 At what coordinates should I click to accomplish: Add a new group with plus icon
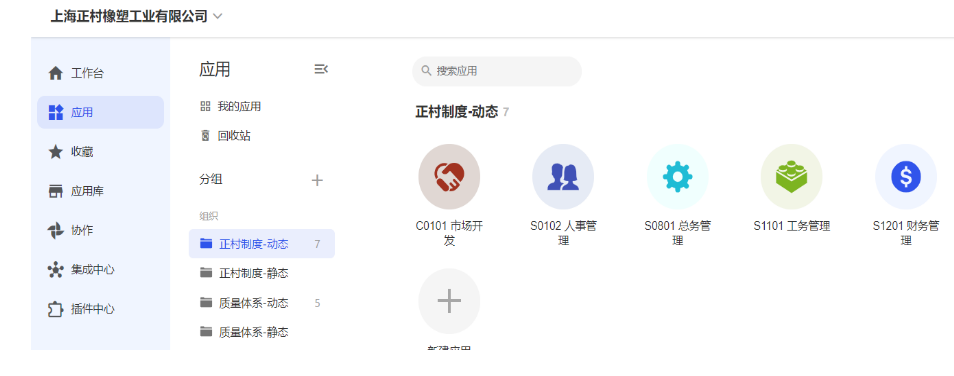click(x=317, y=180)
